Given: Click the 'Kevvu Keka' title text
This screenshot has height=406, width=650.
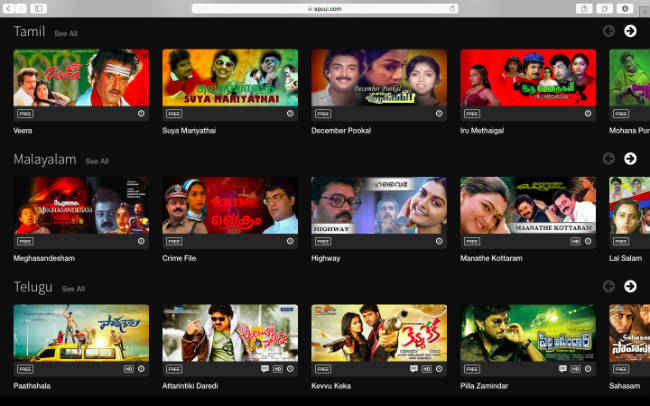Looking at the screenshot, I should [x=331, y=386].
